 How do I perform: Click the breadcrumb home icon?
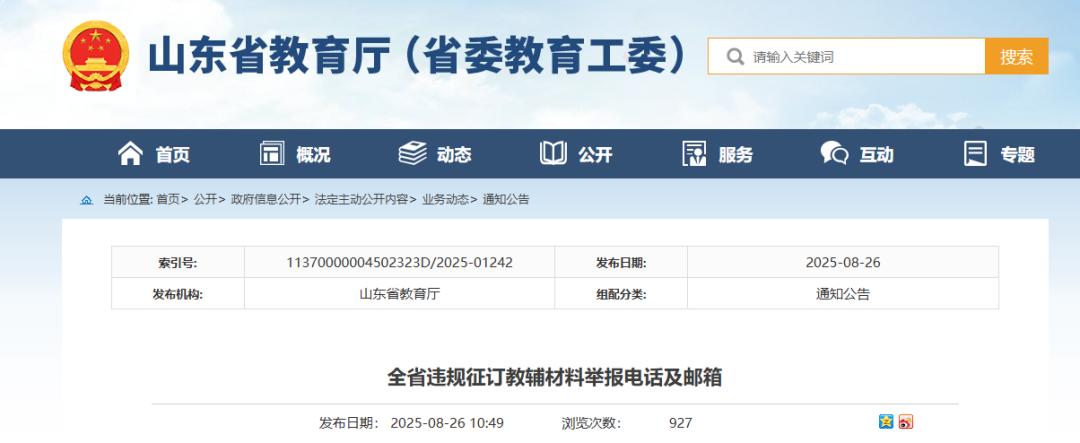[x=86, y=200]
